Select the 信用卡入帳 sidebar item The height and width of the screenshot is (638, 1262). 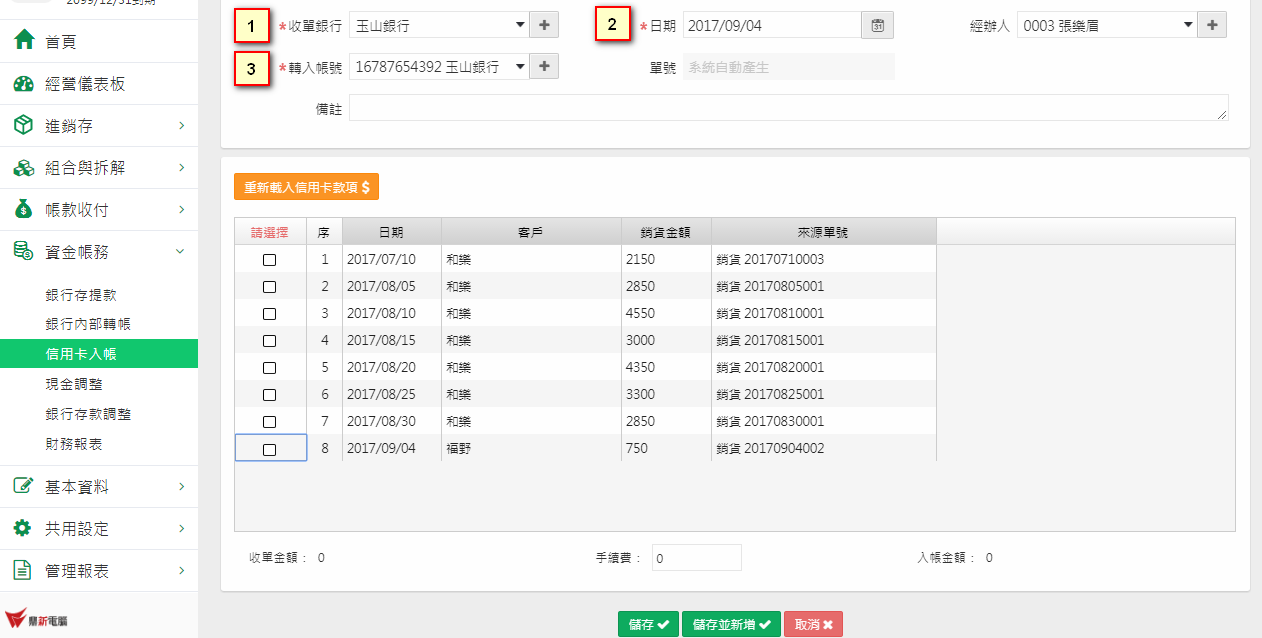(x=99, y=354)
